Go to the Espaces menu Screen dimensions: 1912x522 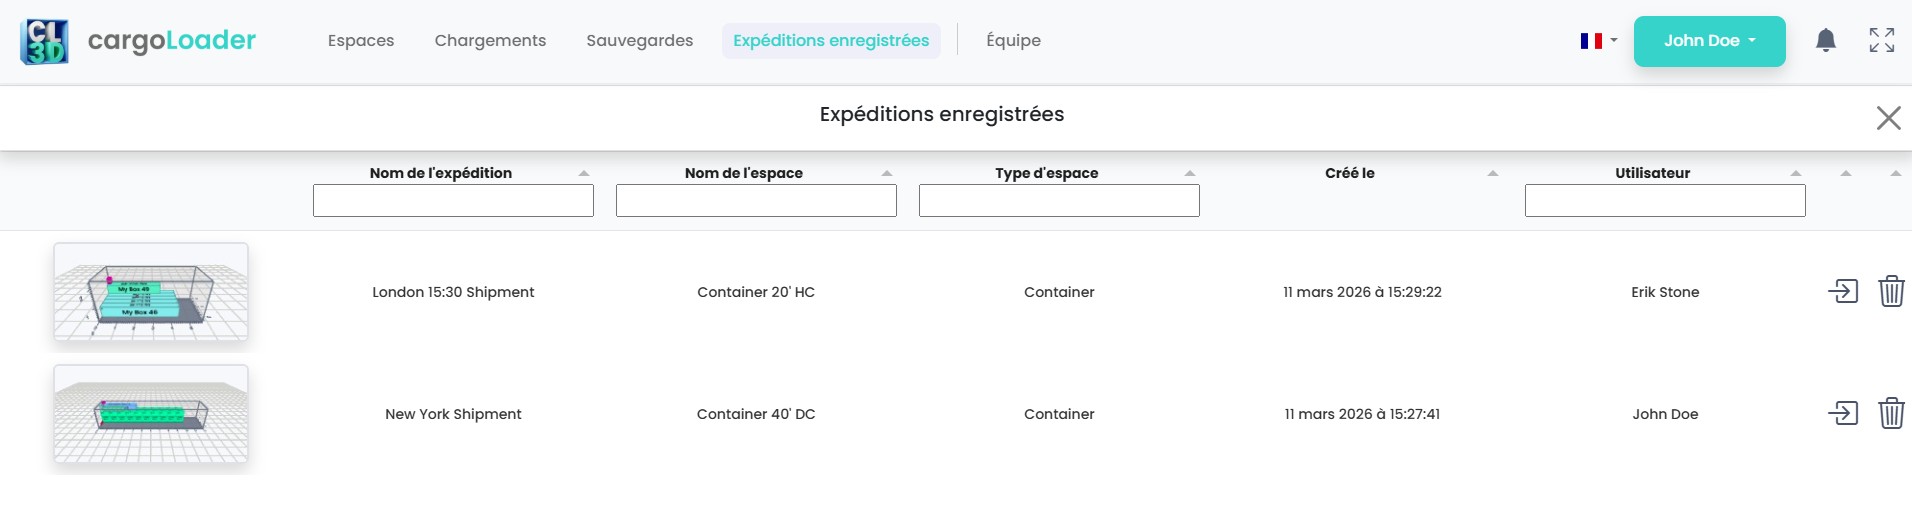[x=361, y=41]
